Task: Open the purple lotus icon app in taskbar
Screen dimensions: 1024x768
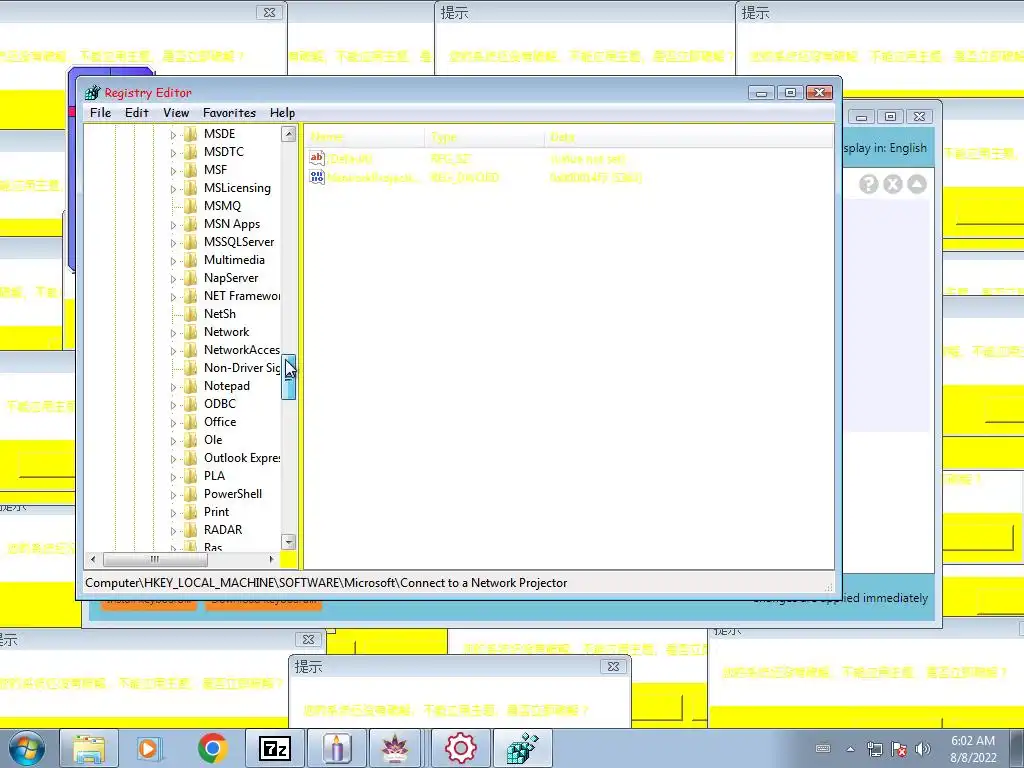Action: (395, 748)
